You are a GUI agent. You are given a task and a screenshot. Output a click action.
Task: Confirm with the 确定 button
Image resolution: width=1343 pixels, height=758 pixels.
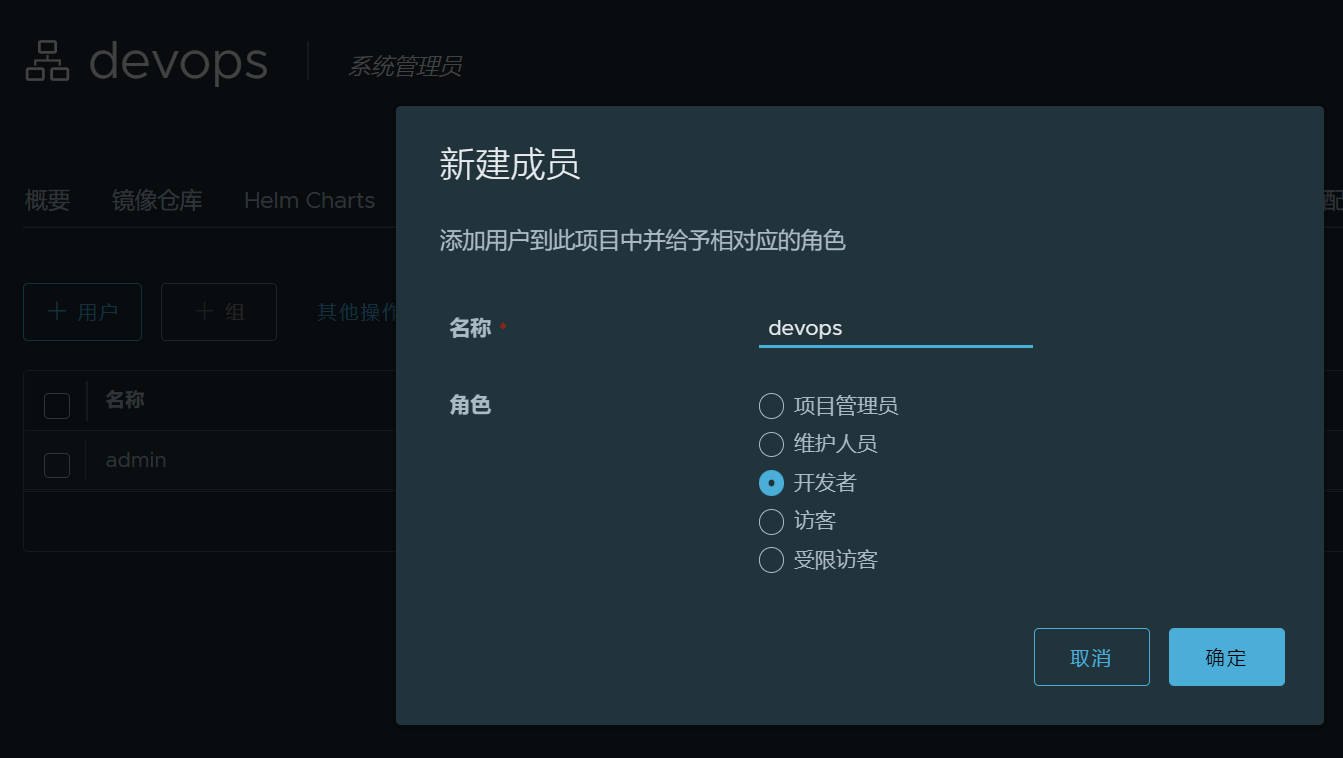pos(1226,657)
